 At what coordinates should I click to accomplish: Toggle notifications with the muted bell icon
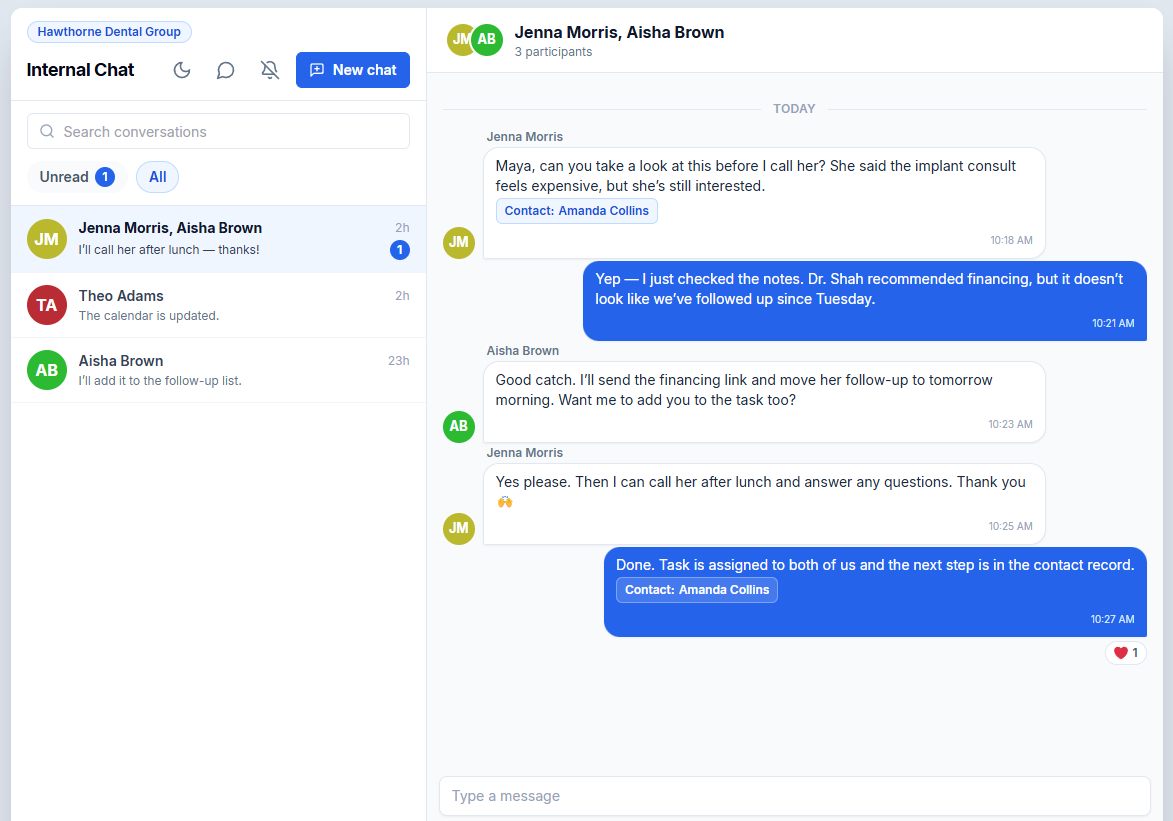pos(269,70)
